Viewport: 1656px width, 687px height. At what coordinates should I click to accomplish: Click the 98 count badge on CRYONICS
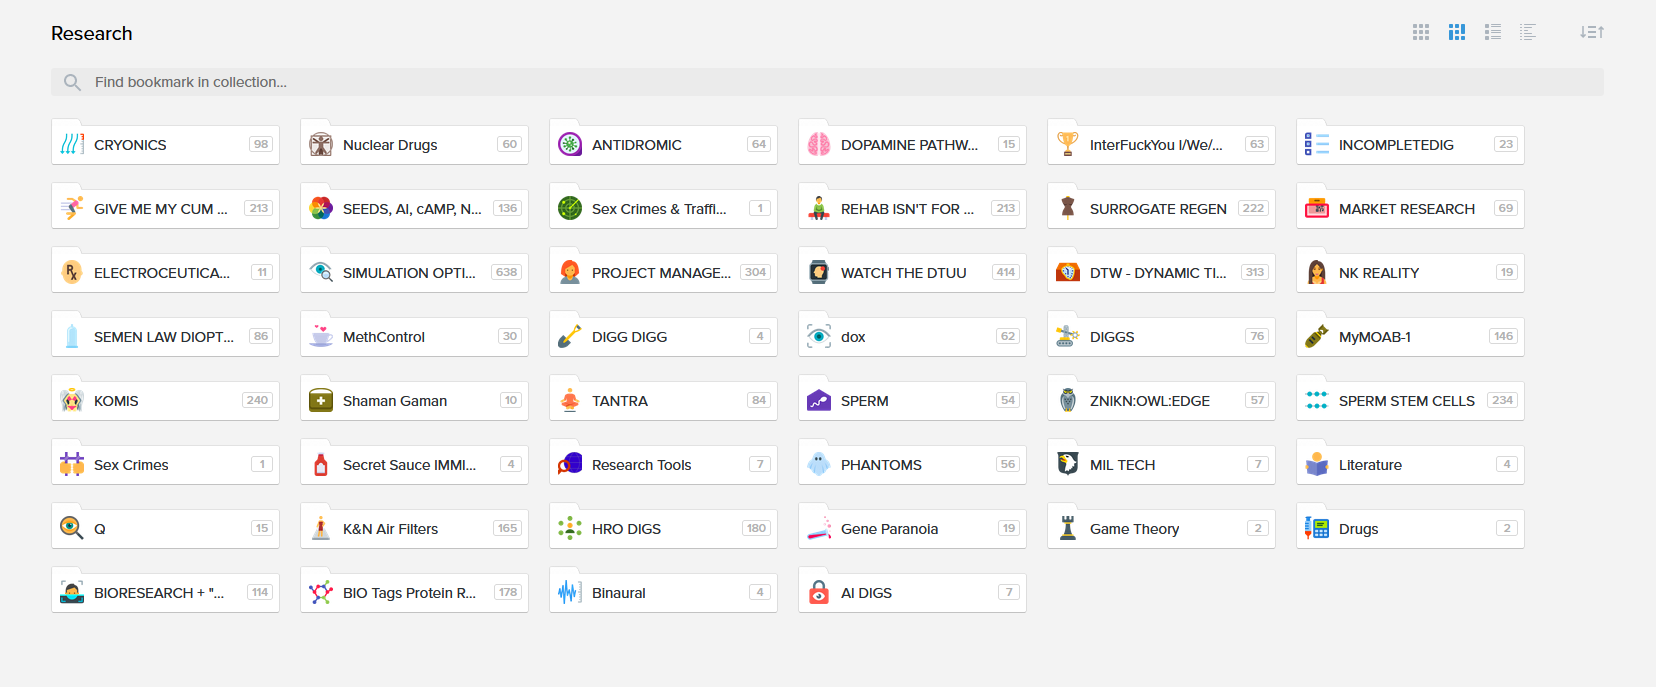point(261,144)
